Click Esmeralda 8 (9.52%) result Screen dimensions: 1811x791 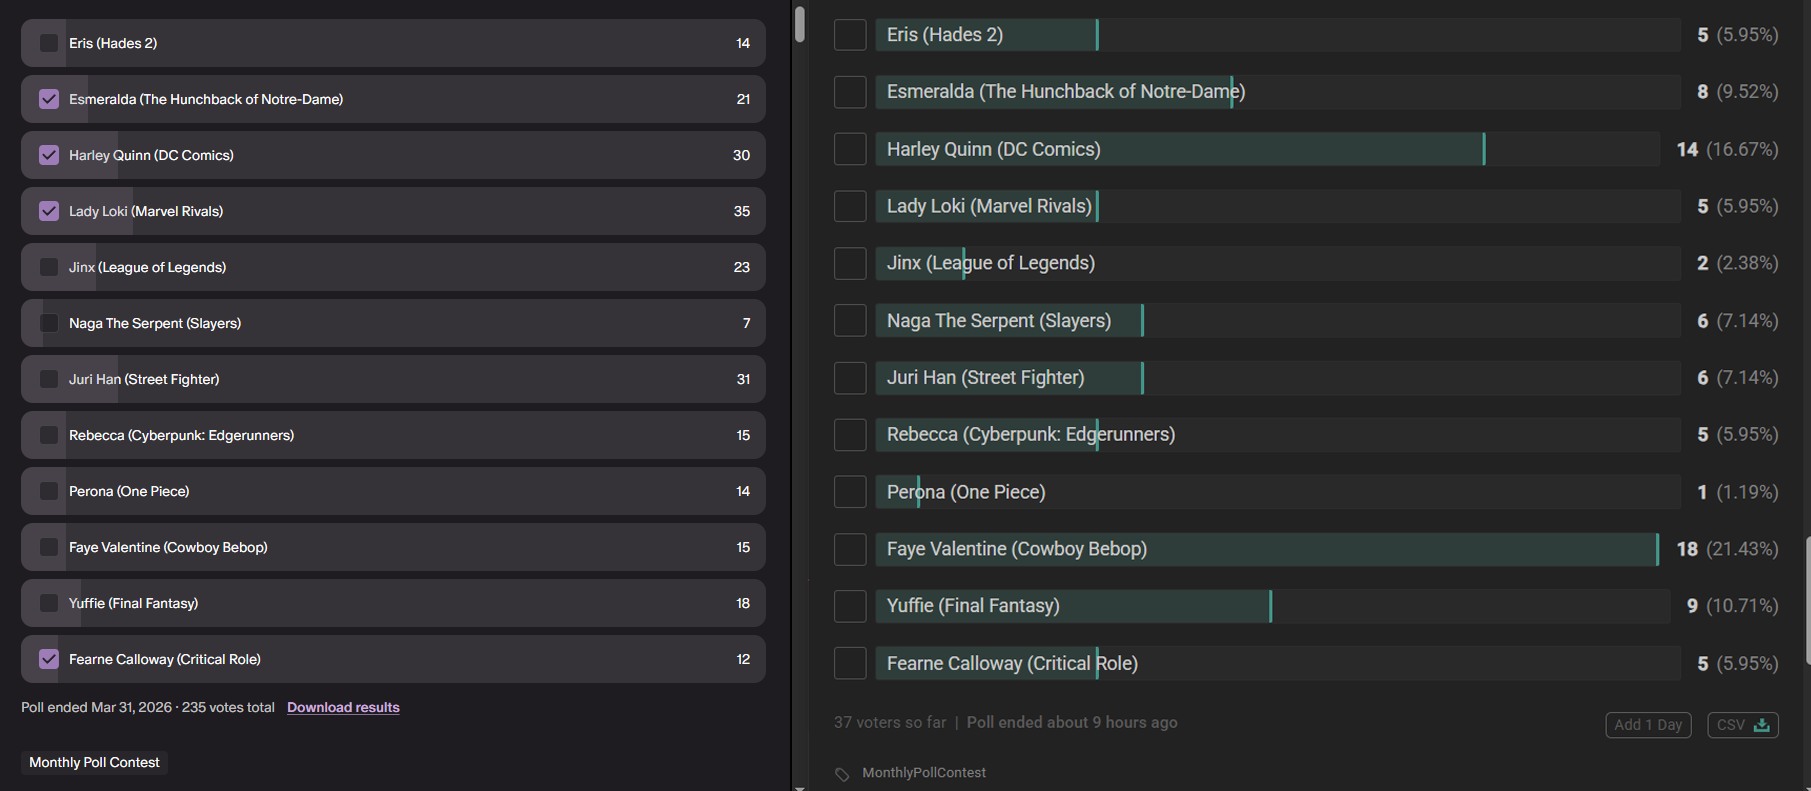(x=1738, y=92)
